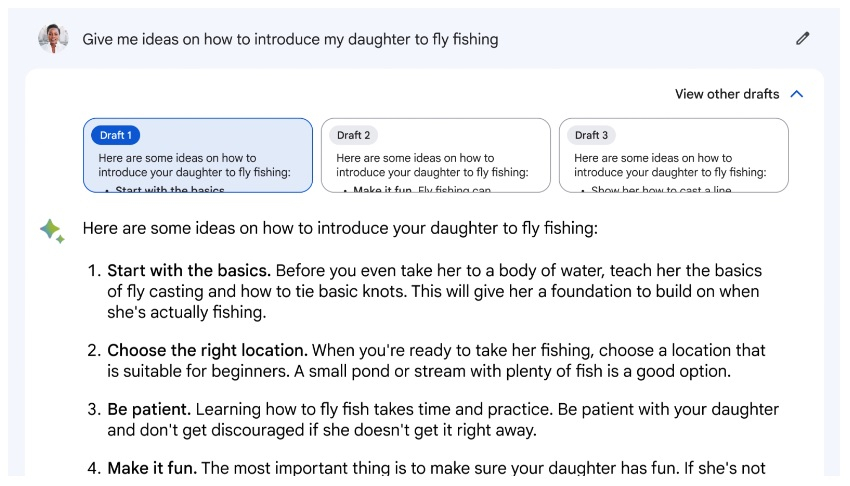
Task: Click the bold 'Start with the basics.' heading
Action: click(189, 270)
